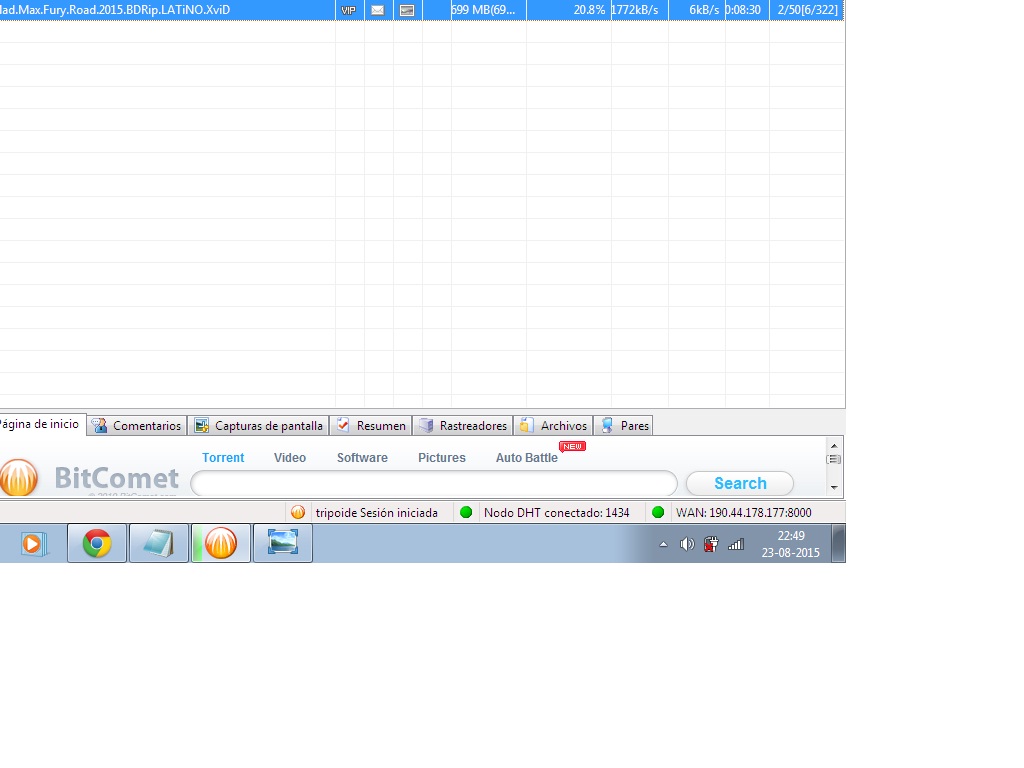Switch to the Resumen tab
1024x768 pixels.
371,426
